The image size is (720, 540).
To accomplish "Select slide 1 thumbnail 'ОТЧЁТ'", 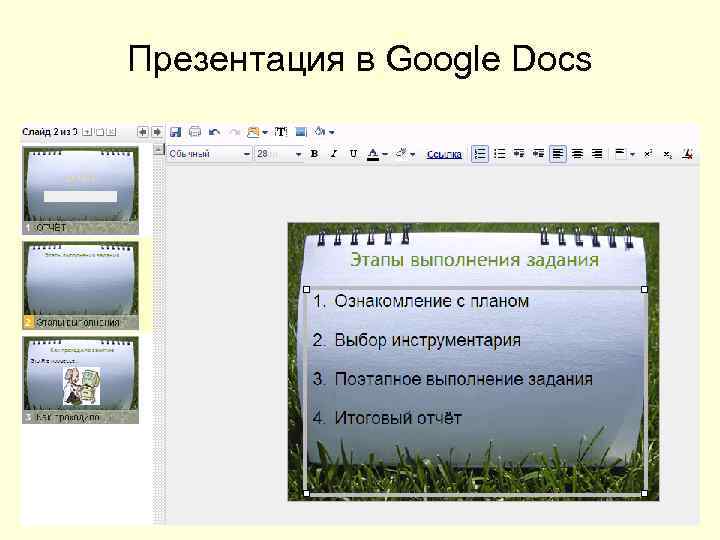I will pyautogui.click(x=80, y=190).
